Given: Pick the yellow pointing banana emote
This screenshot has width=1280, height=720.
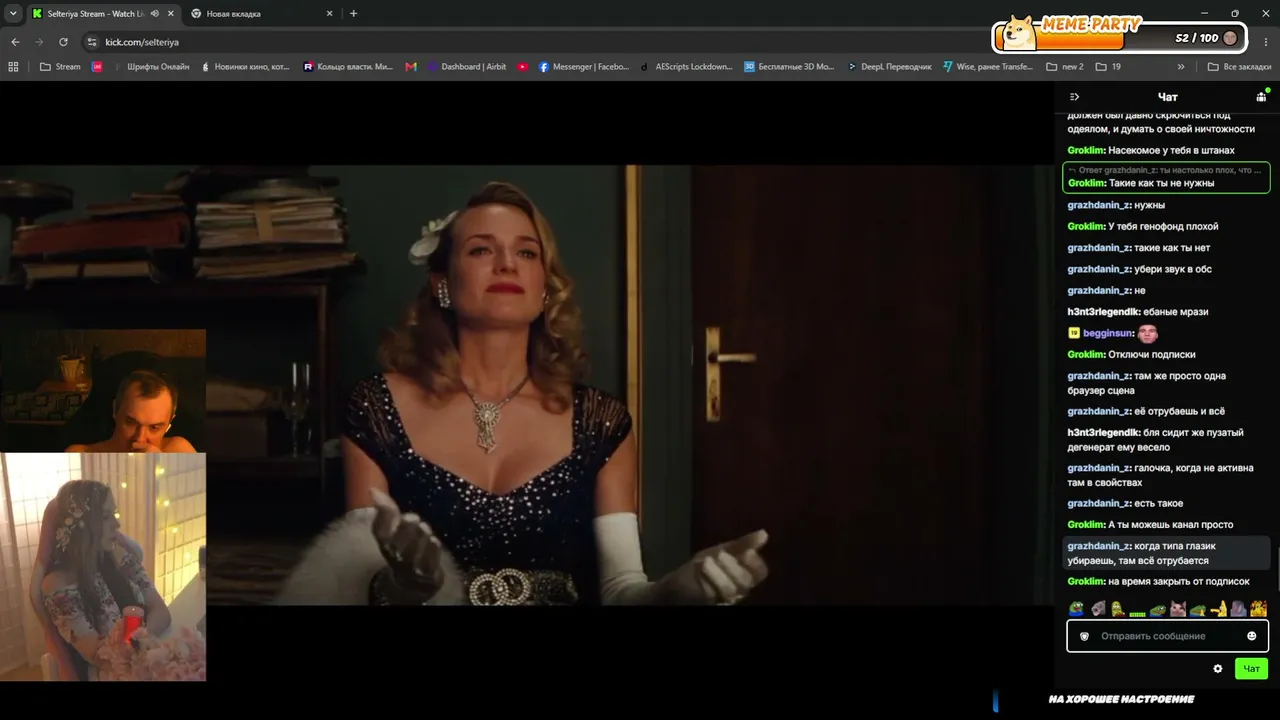Looking at the screenshot, I should 1218,608.
